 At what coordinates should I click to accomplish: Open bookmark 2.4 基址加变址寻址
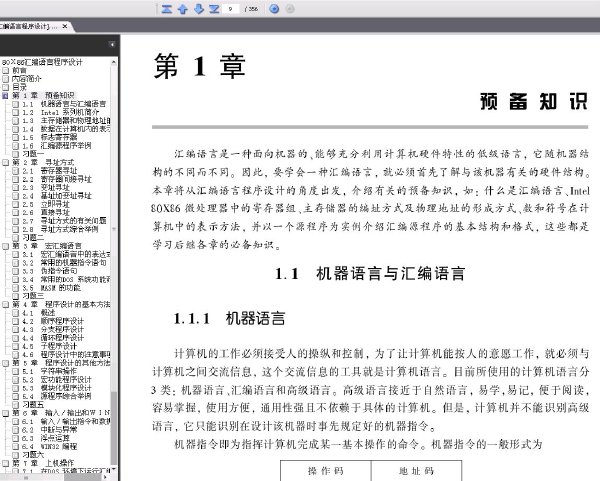point(57,196)
